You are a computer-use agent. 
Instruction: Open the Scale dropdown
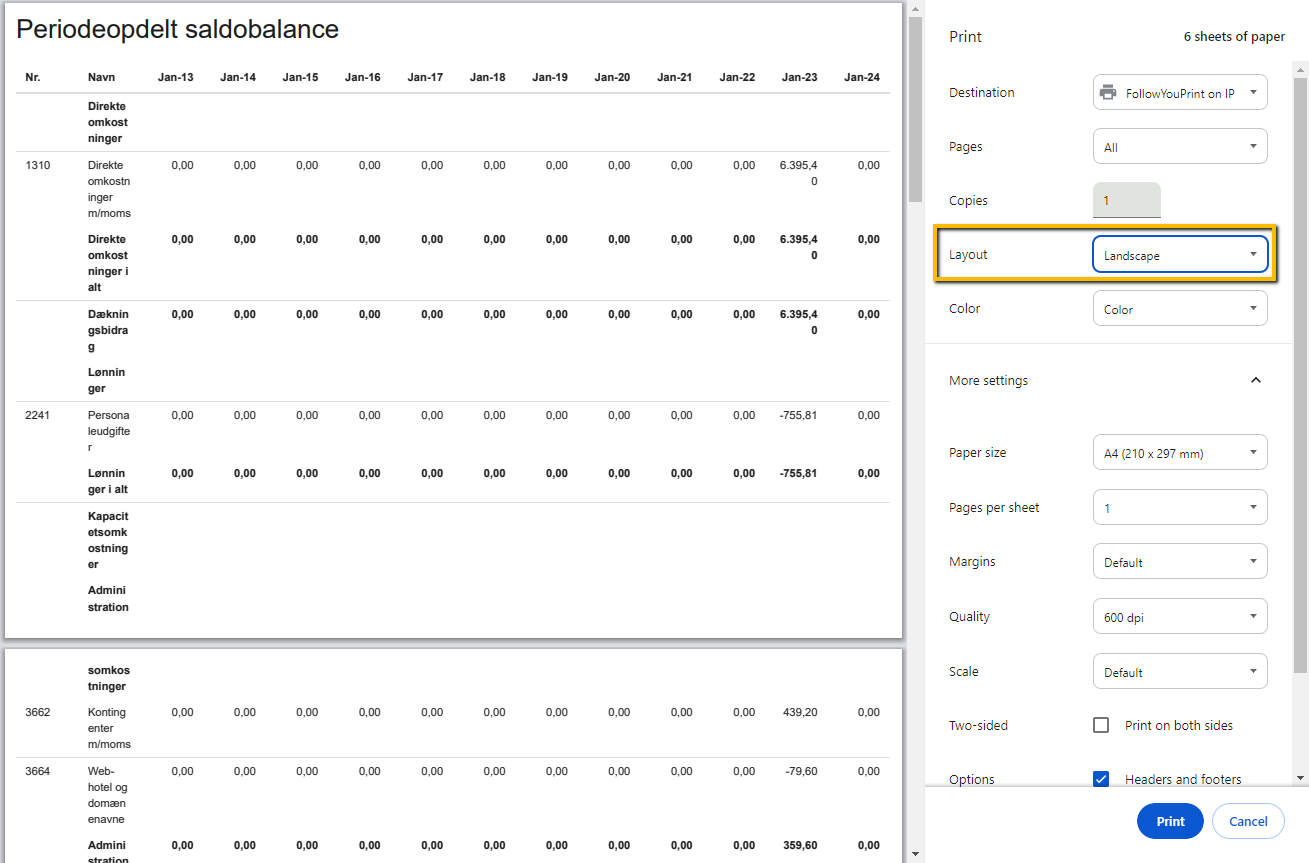pyautogui.click(x=1180, y=672)
